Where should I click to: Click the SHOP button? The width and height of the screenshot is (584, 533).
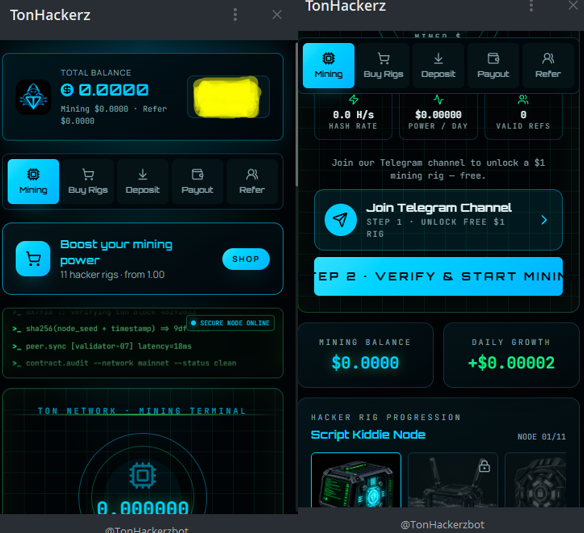coord(246,259)
